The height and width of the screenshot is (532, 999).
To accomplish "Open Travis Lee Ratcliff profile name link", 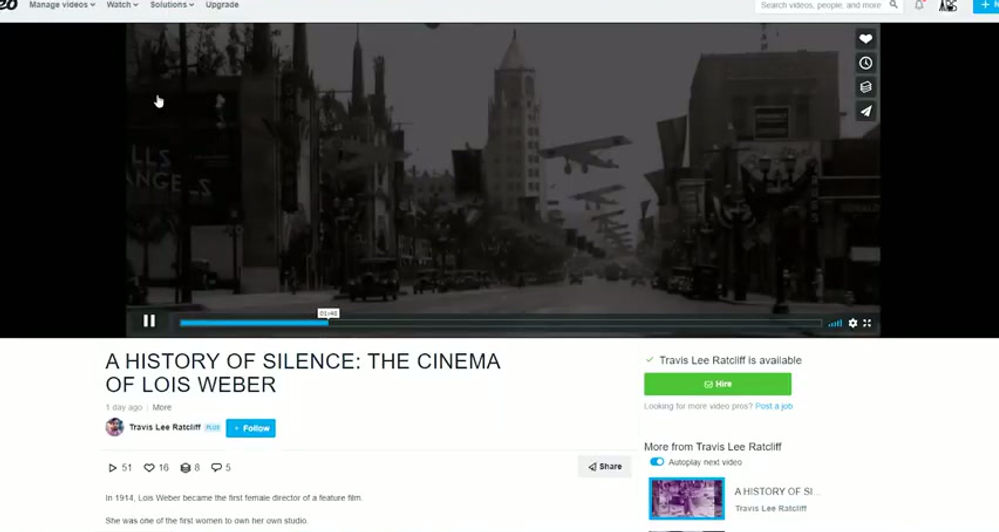I will click(x=164, y=428).
